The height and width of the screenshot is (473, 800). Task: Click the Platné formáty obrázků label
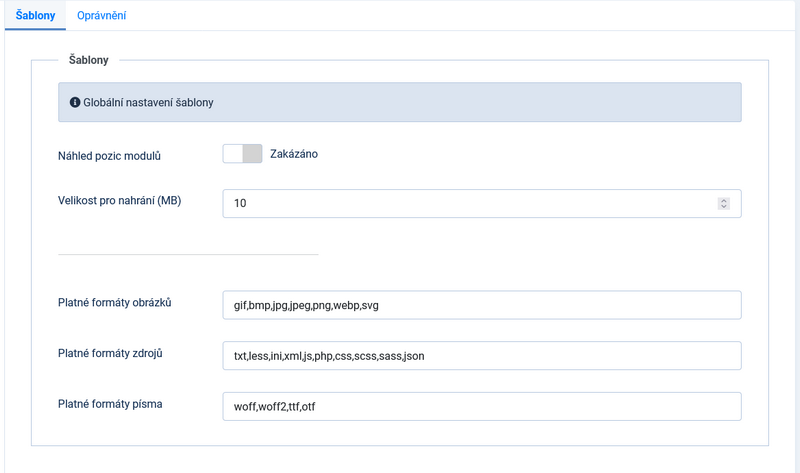pos(115,303)
